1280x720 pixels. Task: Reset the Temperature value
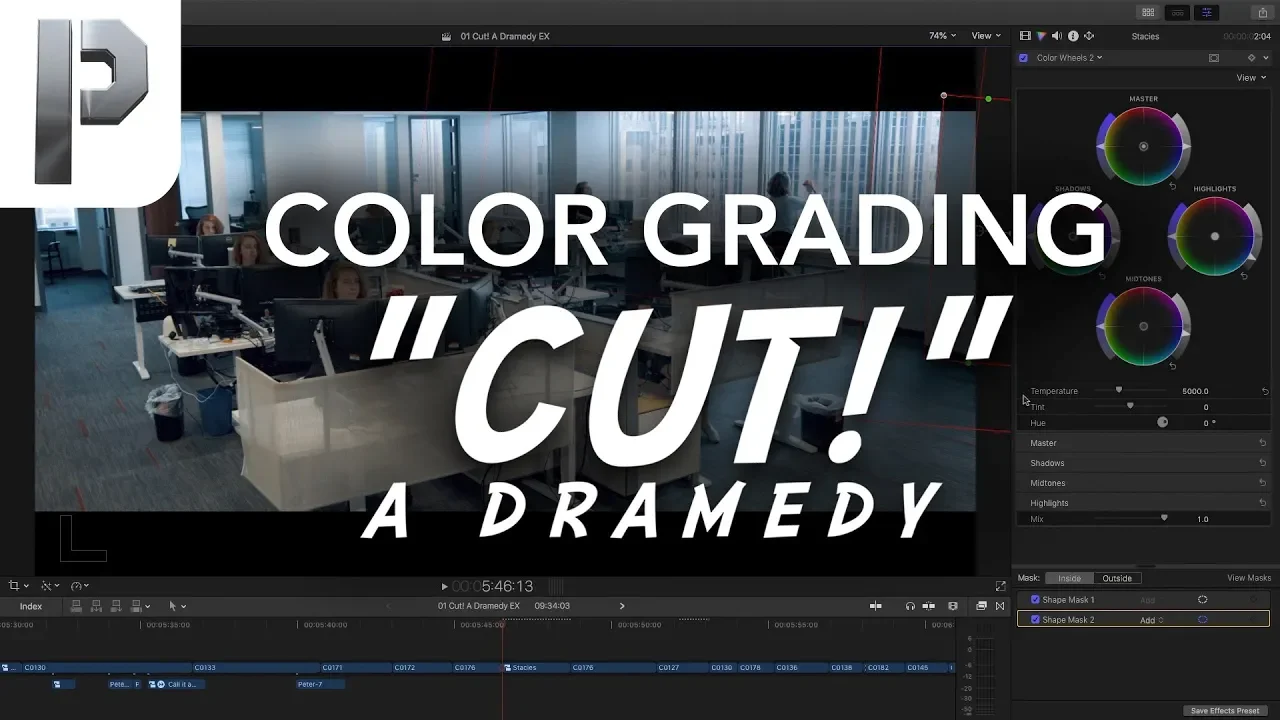(x=1265, y=391)
